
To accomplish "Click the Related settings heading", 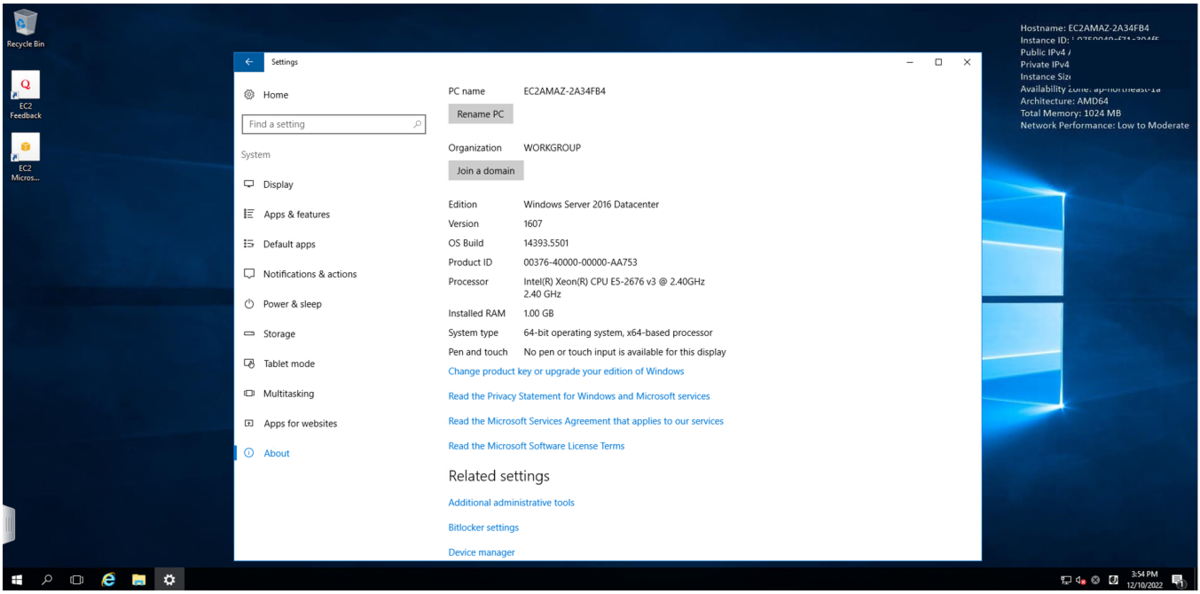I will tap(499, 476).
